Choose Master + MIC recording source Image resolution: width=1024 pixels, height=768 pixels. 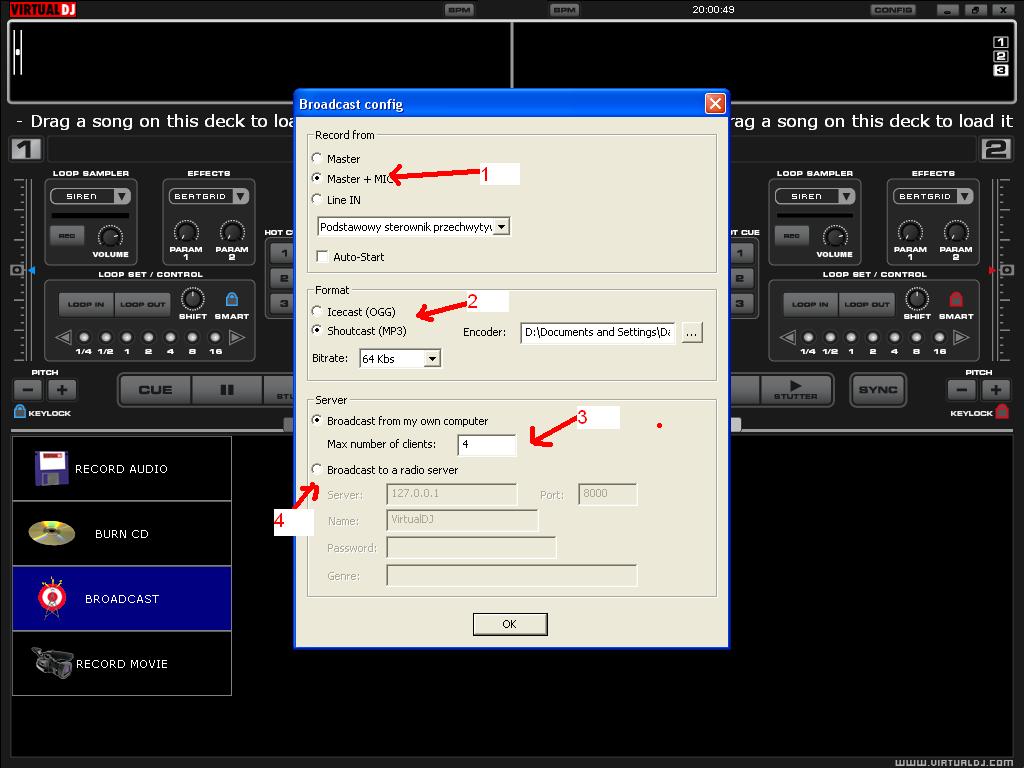317,178
